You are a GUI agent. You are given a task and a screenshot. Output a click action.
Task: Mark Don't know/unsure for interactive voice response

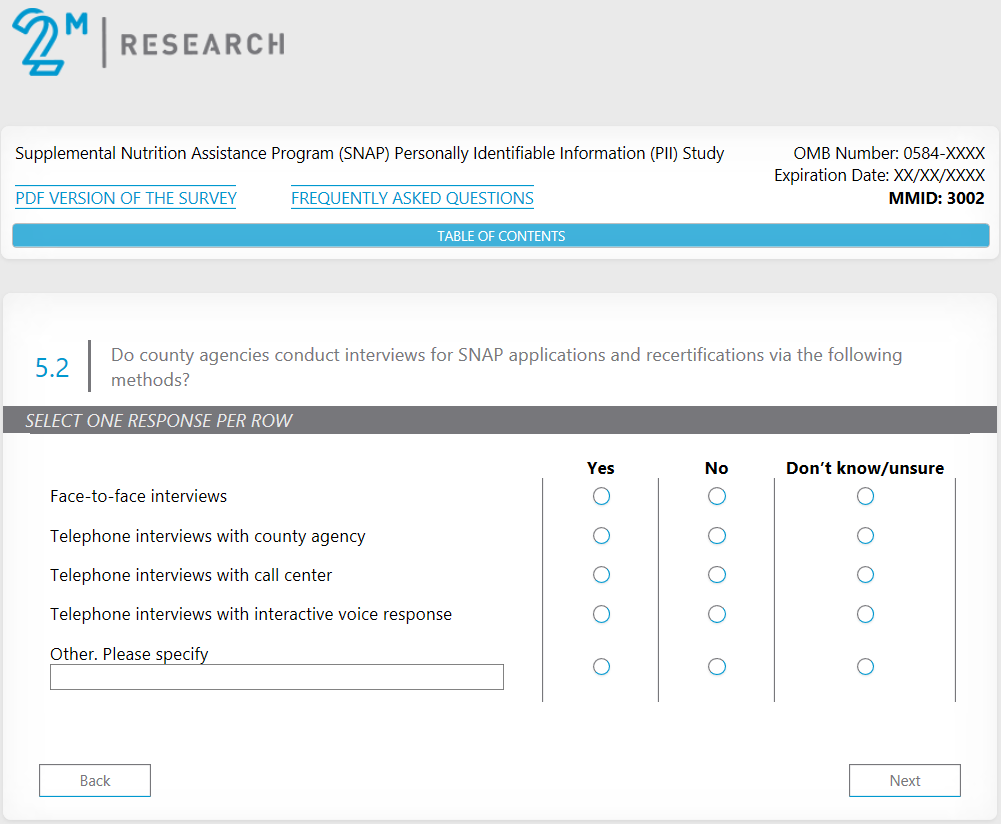[865, 614]
